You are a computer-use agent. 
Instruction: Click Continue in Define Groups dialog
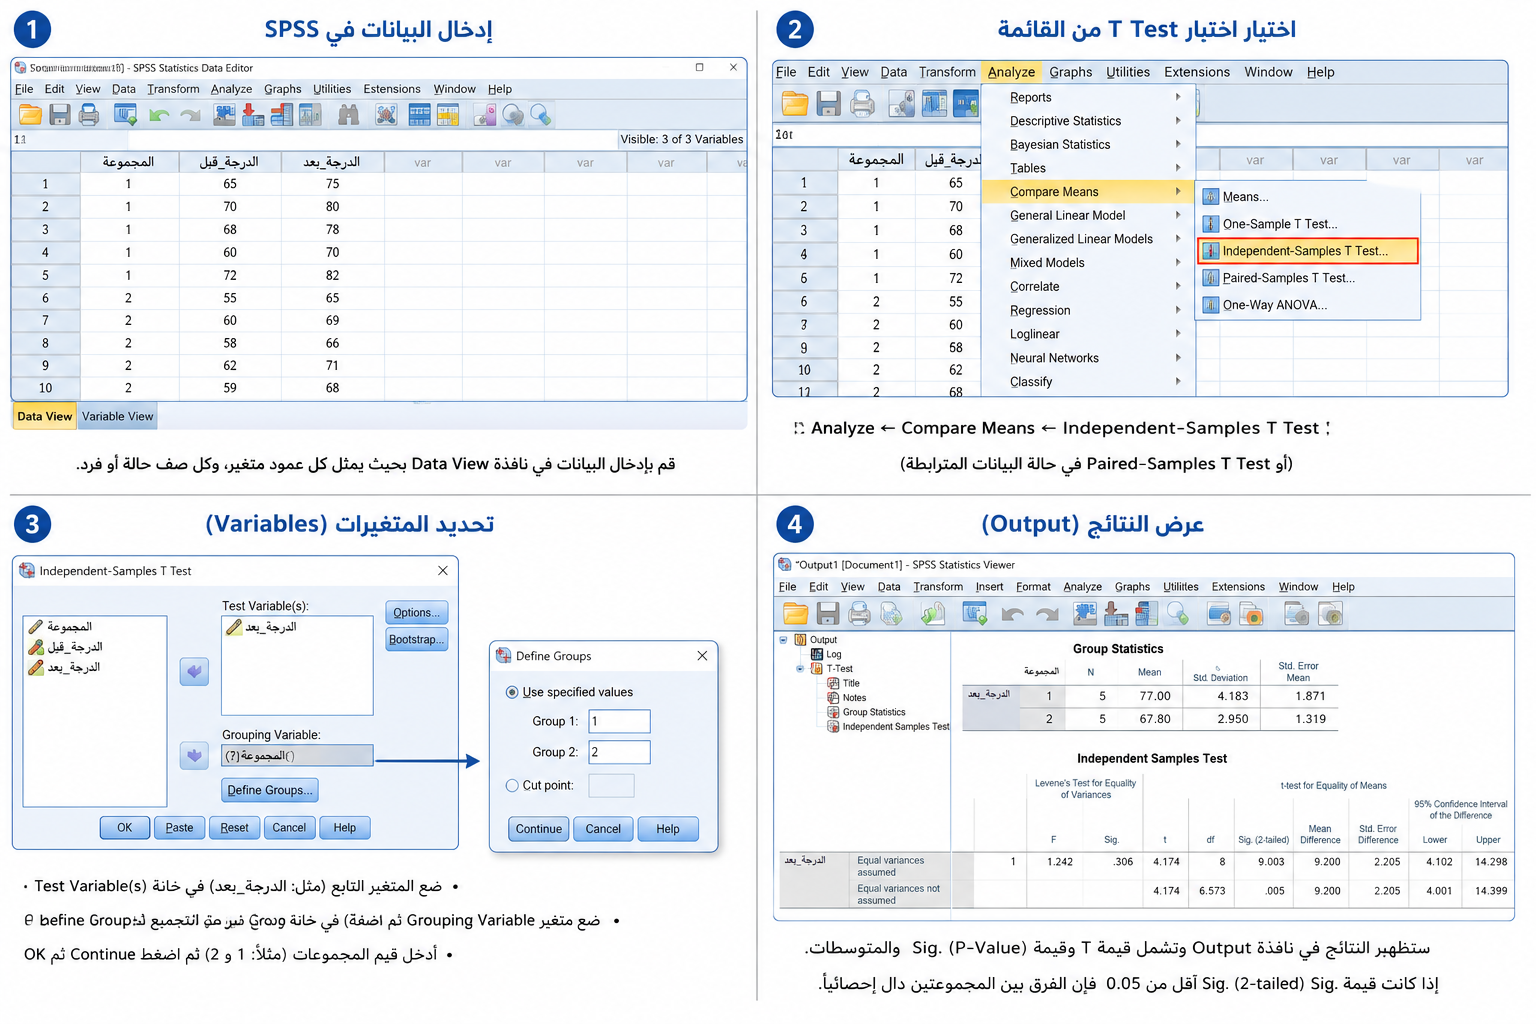tap(539, 829)
